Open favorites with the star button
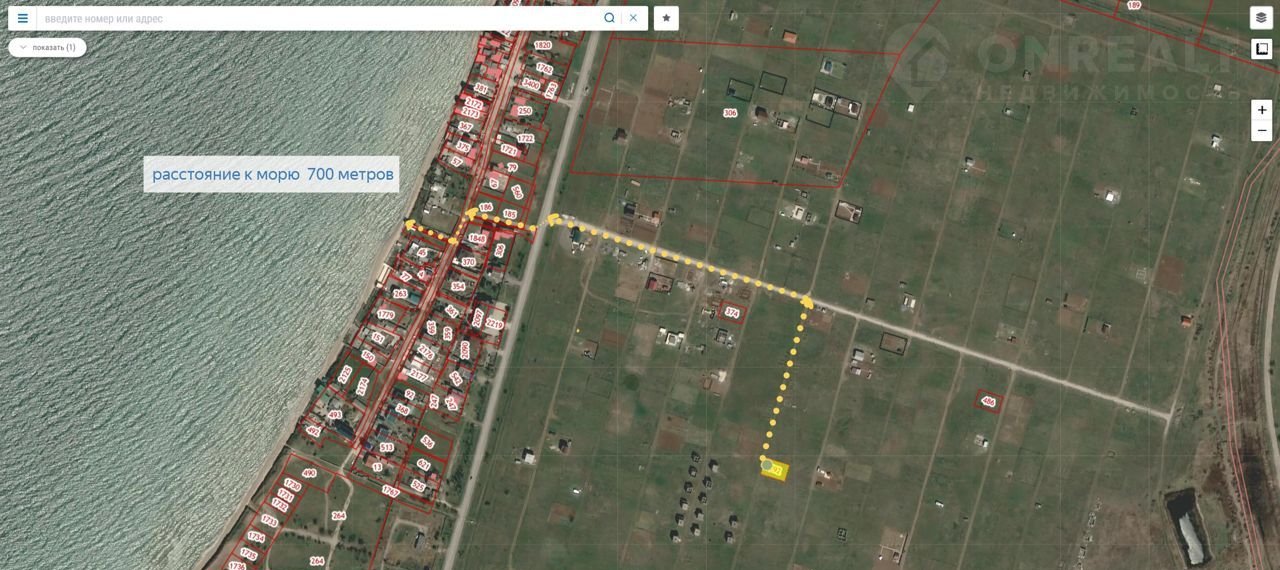This screenshot has height=570, width=1280. [666, 18]
